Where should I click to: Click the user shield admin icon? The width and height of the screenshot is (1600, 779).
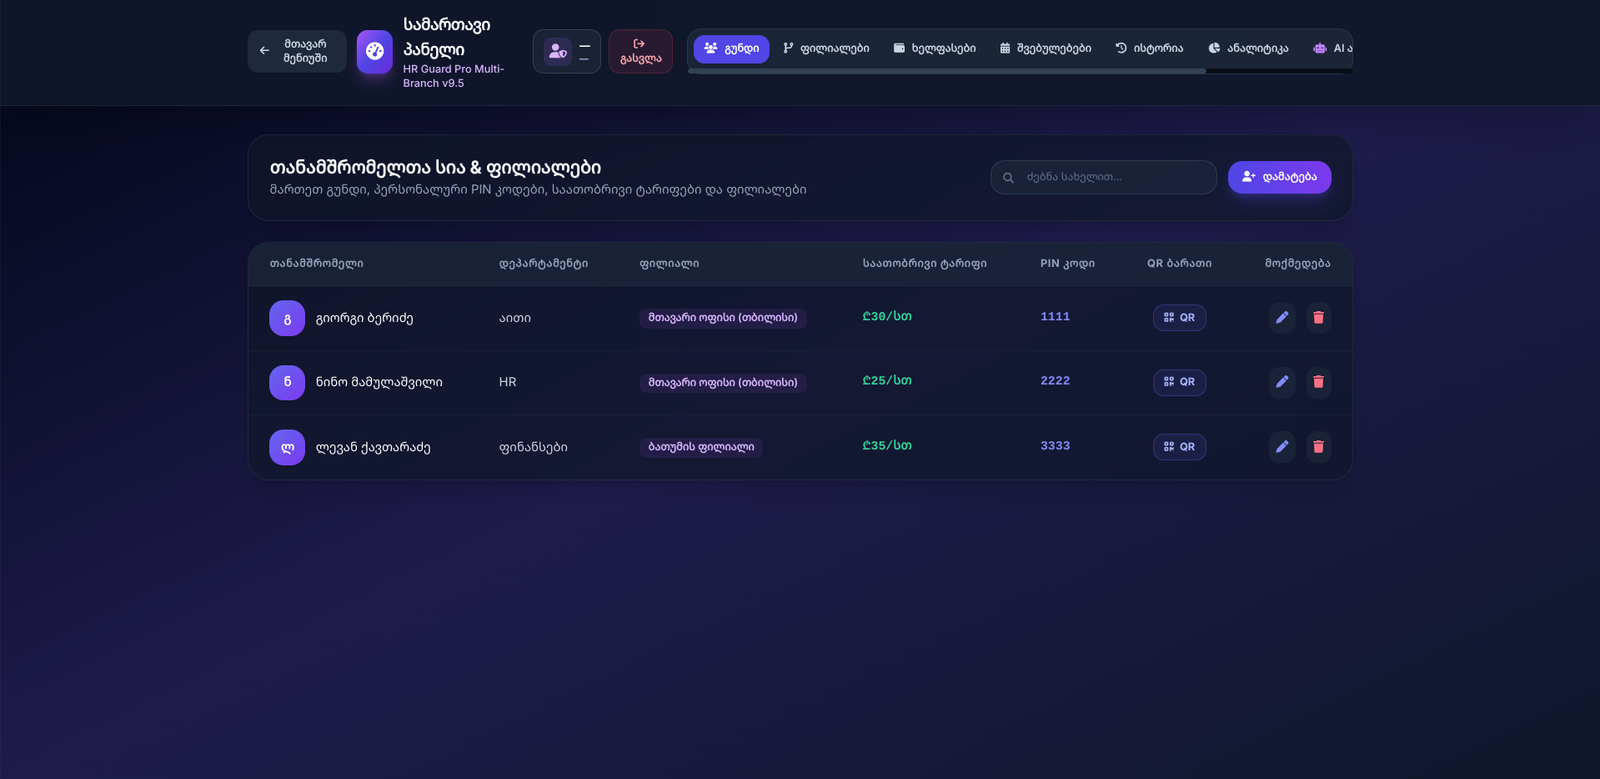pos(558,51)
